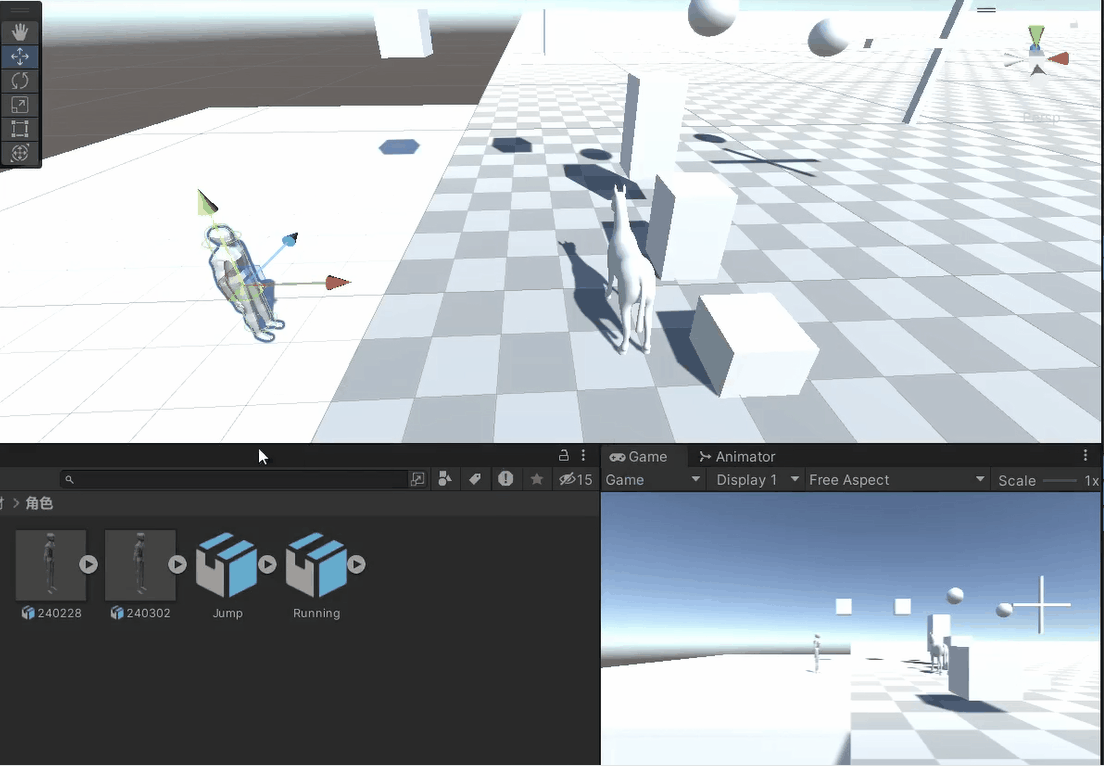This screenshot has width=1104, height=766.
Task: Switch to the Animator tab
Action: pyautogui.click(x=737, y=456)
